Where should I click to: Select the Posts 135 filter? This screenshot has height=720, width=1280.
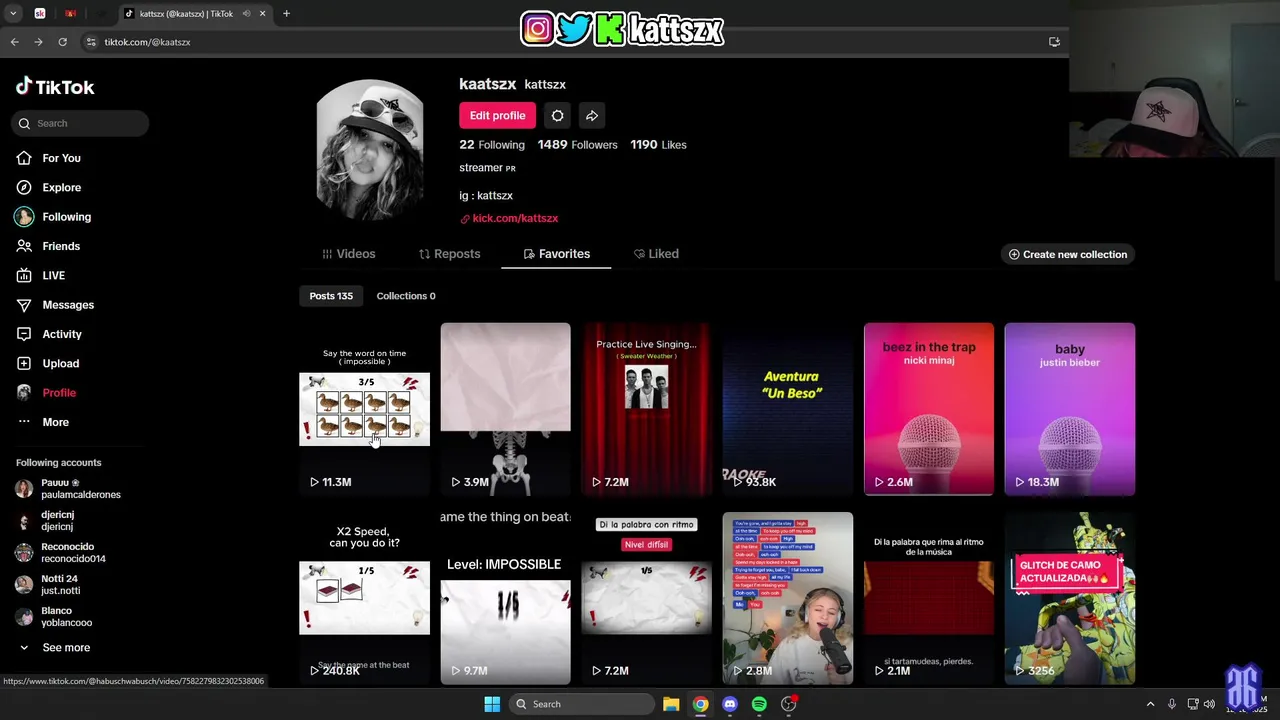pyautogui.click(x=331, y=296)
